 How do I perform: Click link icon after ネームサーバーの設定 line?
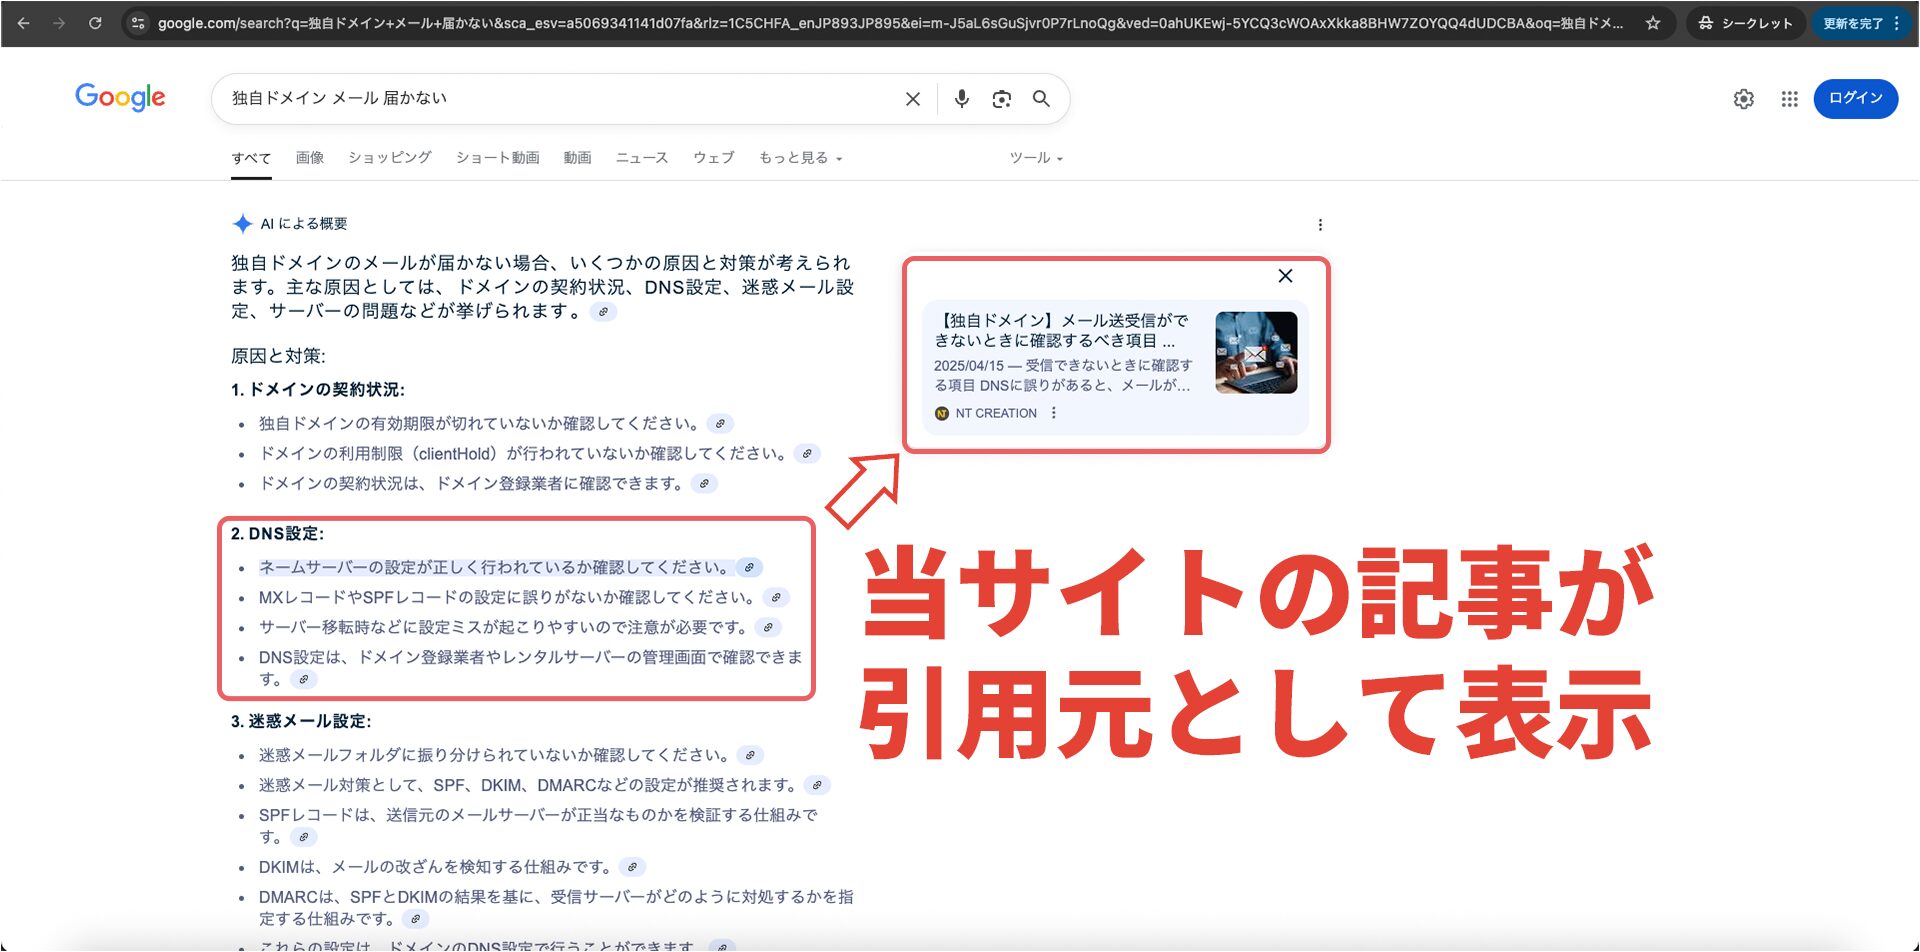point(749,568)
